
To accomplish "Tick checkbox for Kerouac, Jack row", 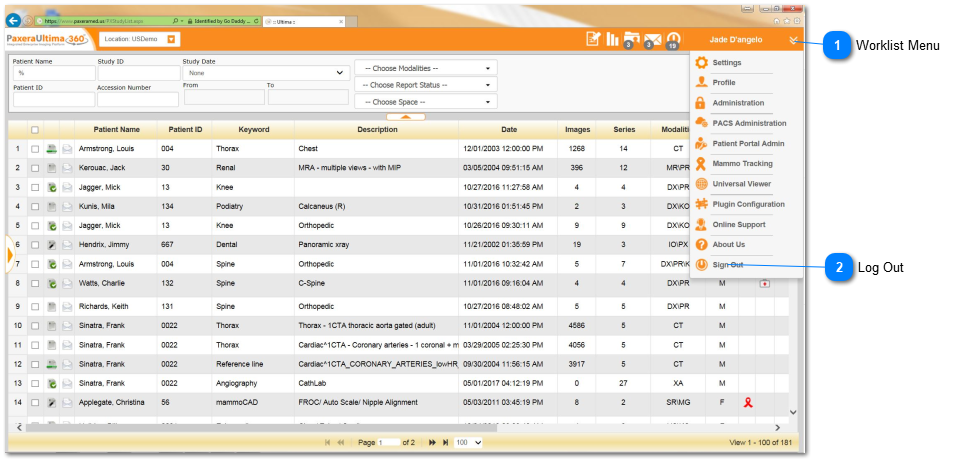I will [x=35, y=168].
